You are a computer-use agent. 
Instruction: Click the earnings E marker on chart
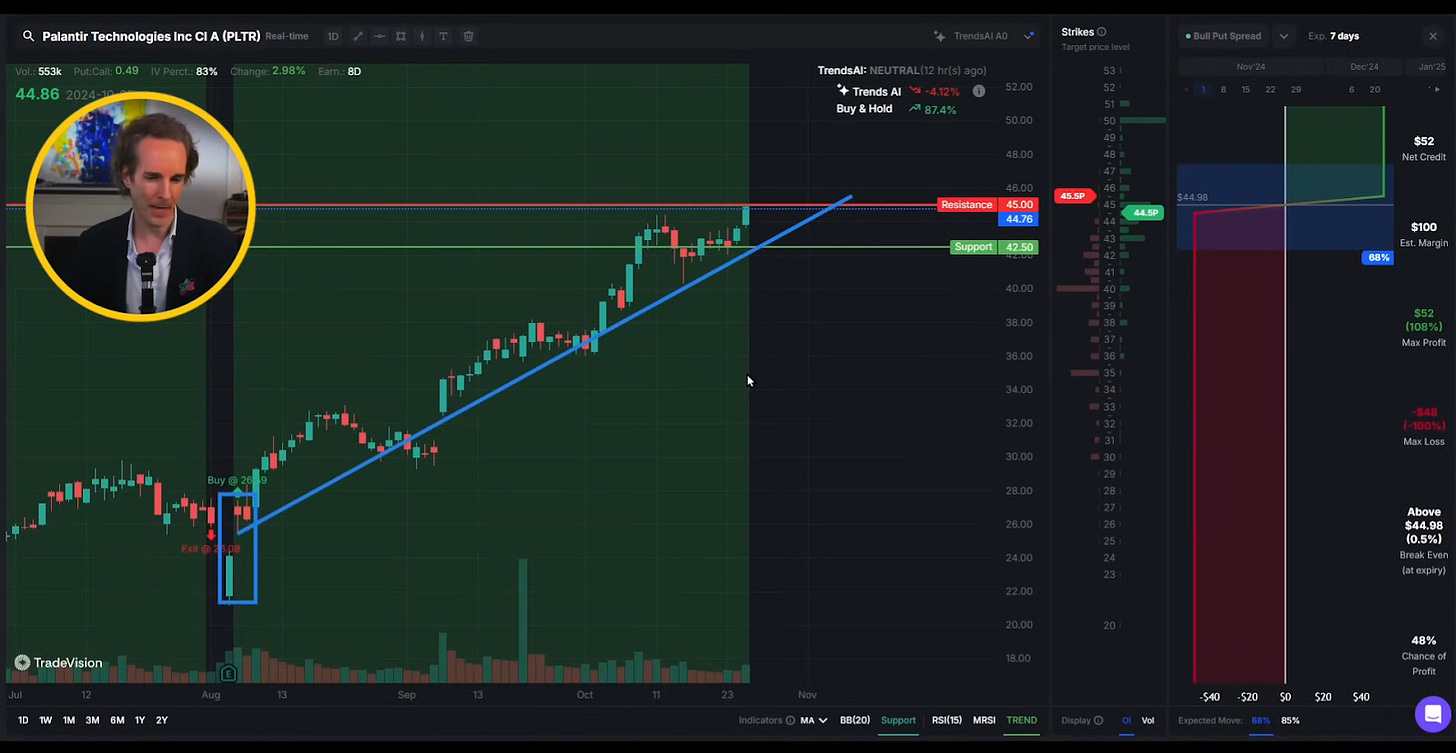(228, 673)
